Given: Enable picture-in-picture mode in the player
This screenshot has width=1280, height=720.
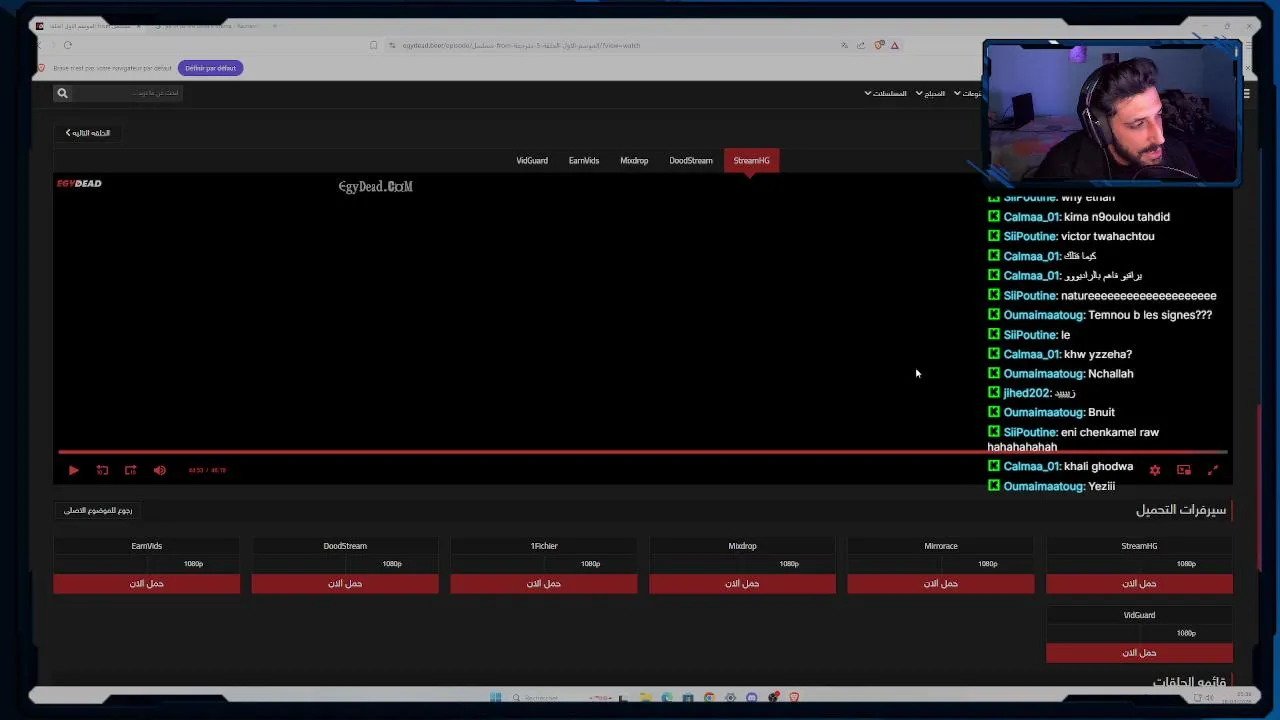Looking at the screenshot, I should click(1184, 470).
